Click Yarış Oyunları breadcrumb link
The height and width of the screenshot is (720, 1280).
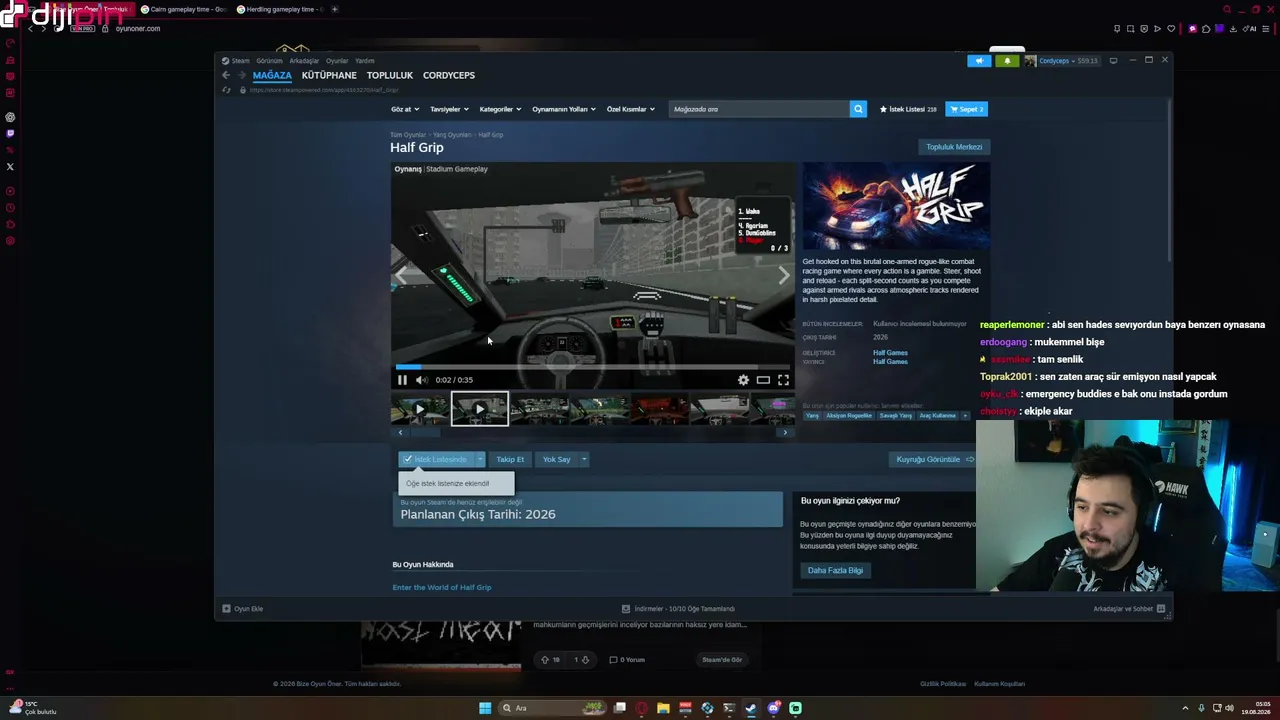pyautogui.click(x=452, y=135)
